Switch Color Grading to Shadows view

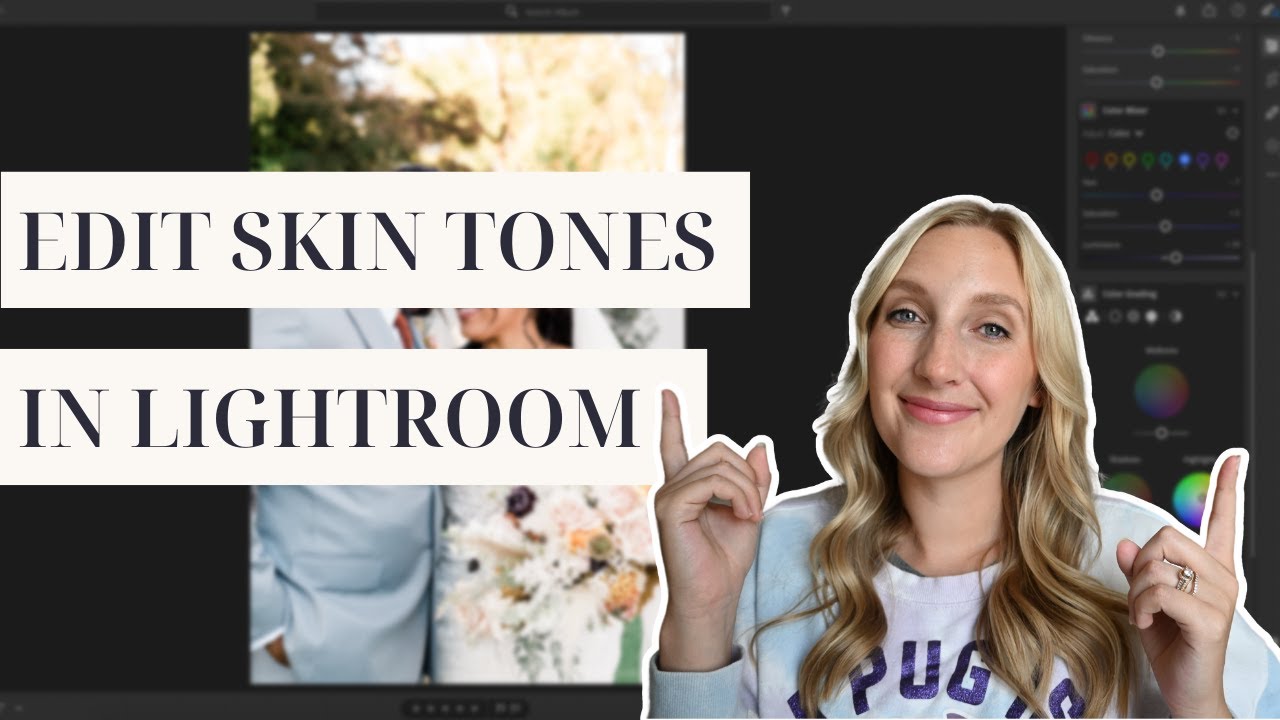pyautogui.click(x=1115, y=316)
